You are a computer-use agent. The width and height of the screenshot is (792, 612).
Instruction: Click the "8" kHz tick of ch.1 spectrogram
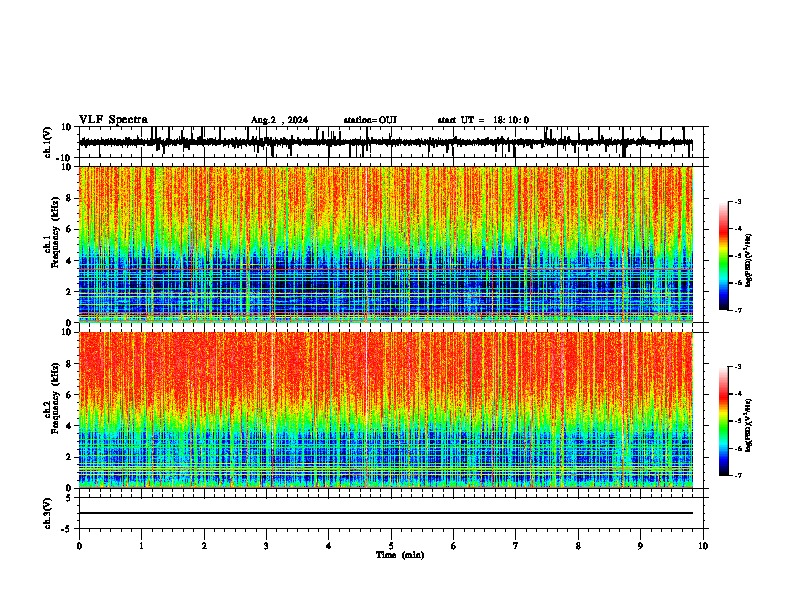pyautogui.click(x=69, y=198)
